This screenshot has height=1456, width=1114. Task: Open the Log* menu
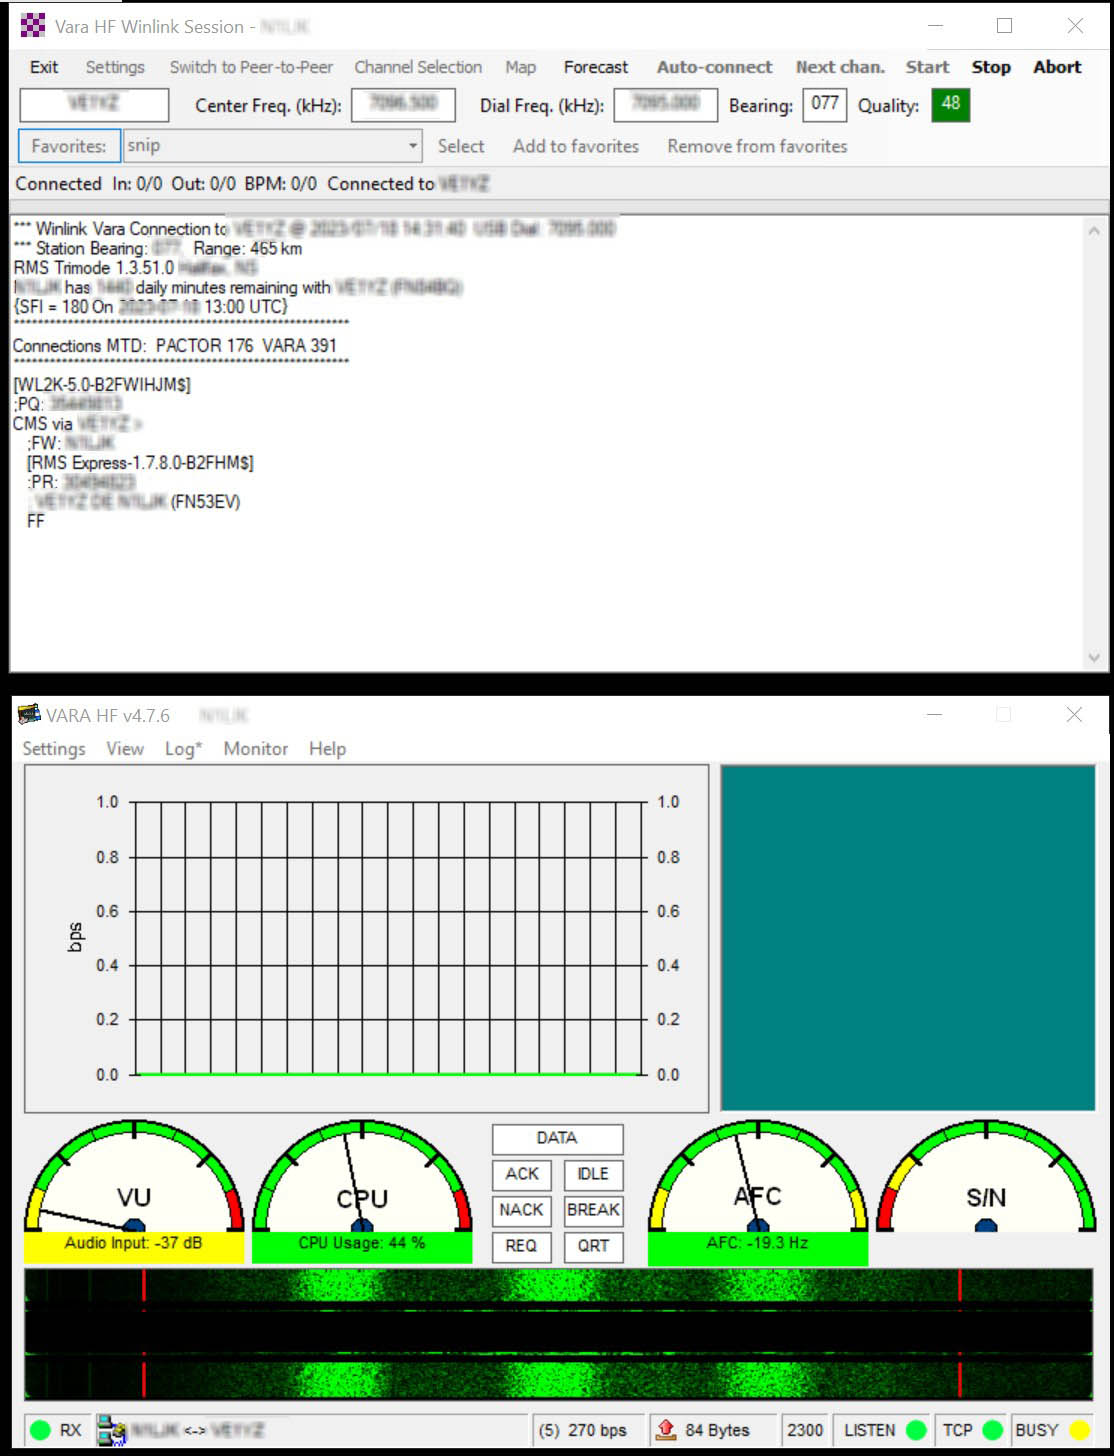tap(183, 749)
